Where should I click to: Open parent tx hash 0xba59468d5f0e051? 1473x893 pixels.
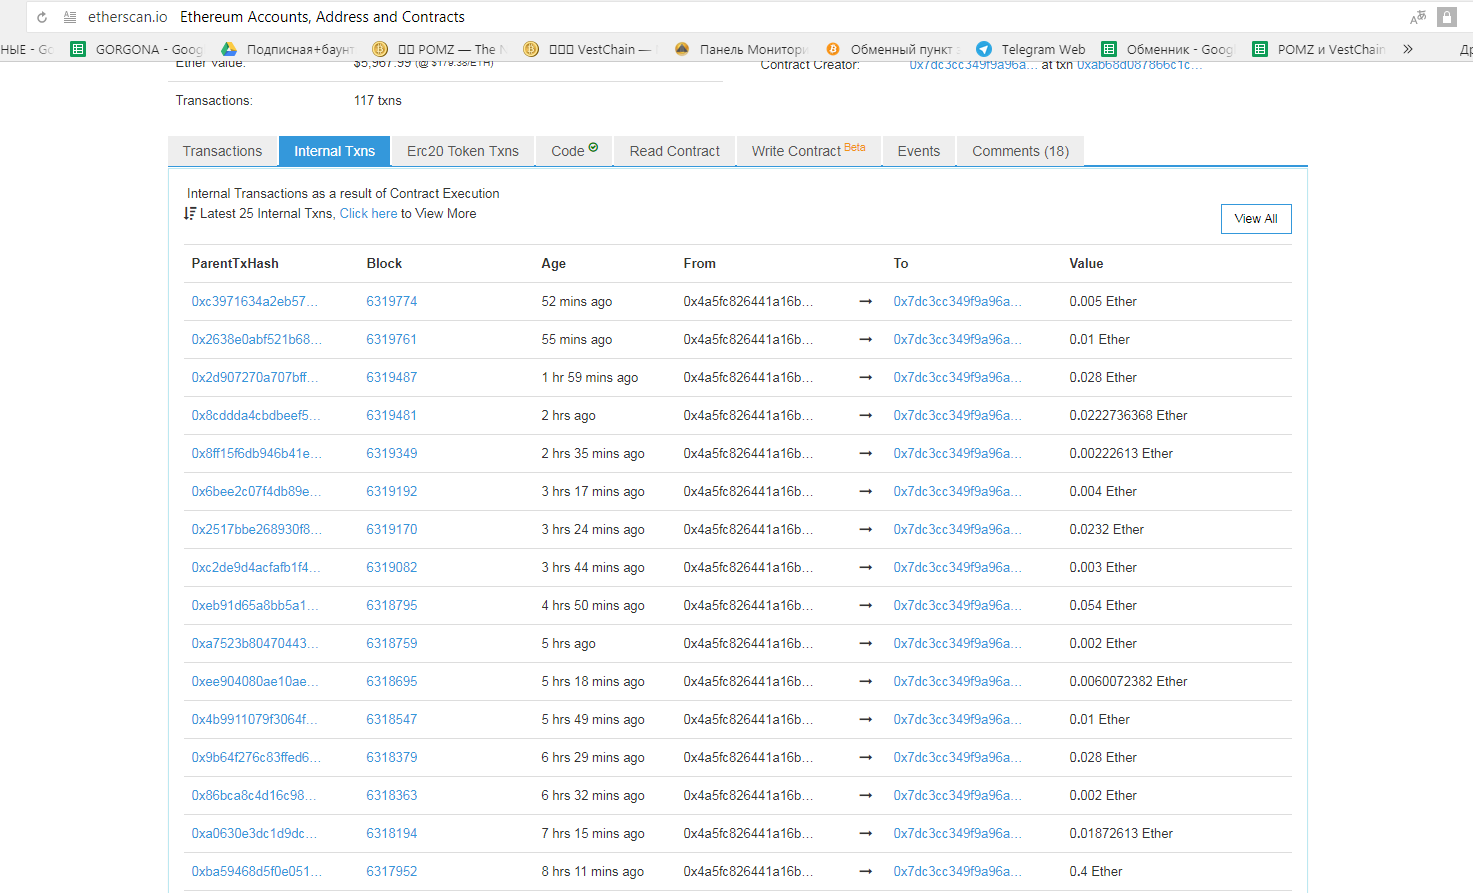point(257,871)
